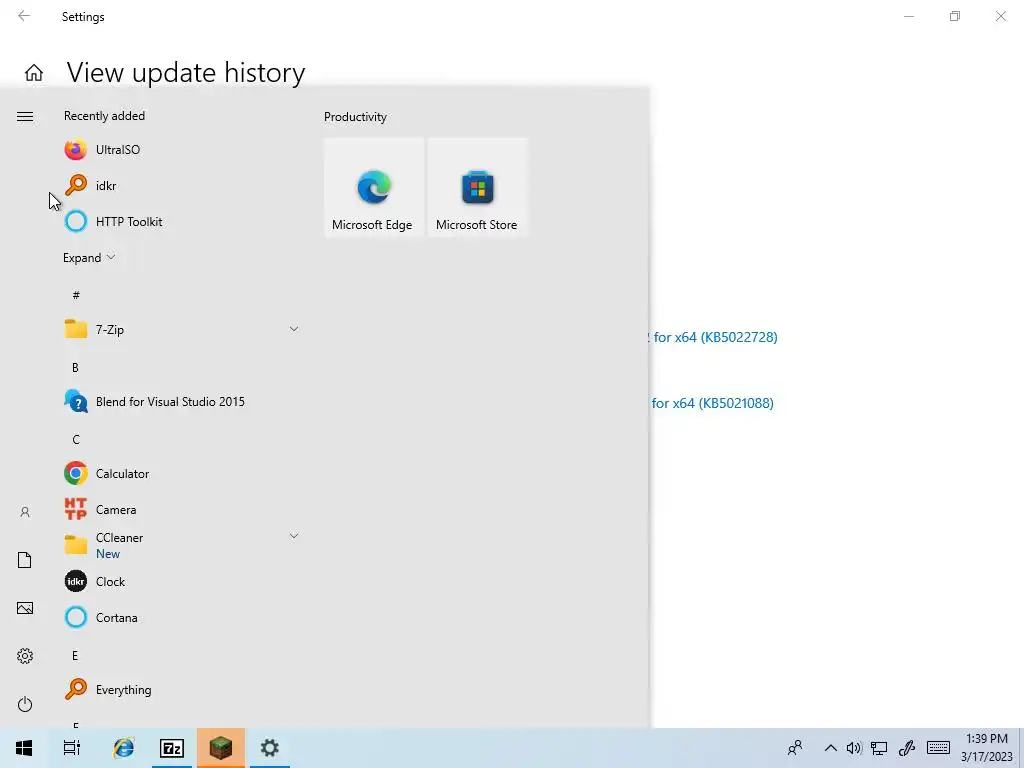Open the volume control icon

[x=854, y=748]
